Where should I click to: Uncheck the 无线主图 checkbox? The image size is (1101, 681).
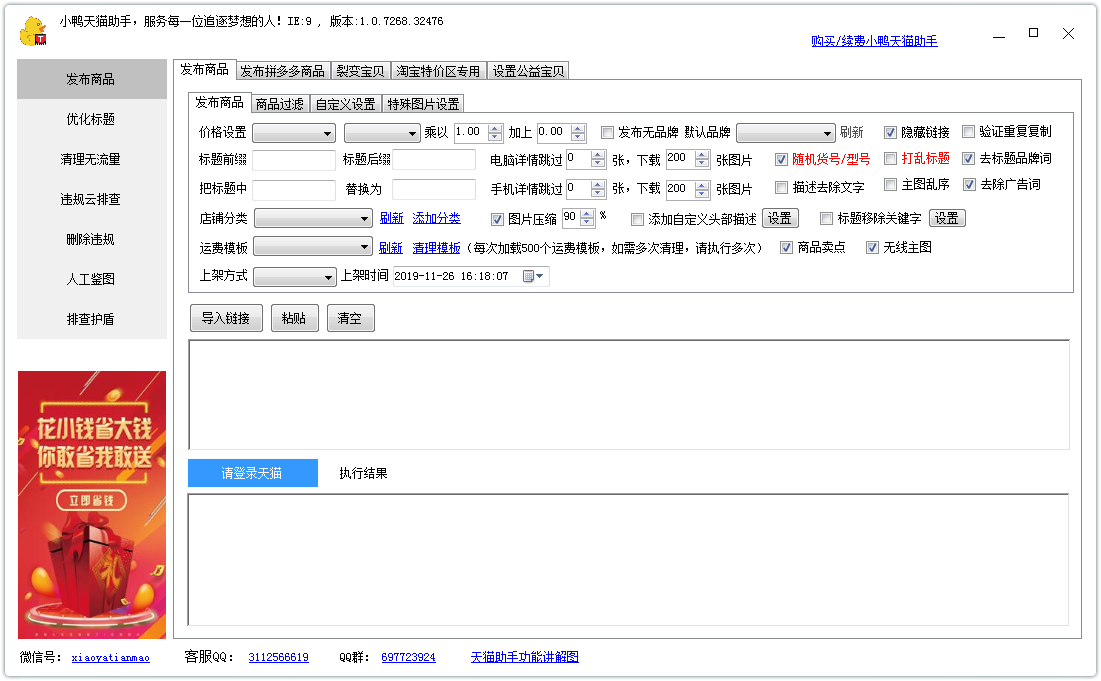point(872,247)
